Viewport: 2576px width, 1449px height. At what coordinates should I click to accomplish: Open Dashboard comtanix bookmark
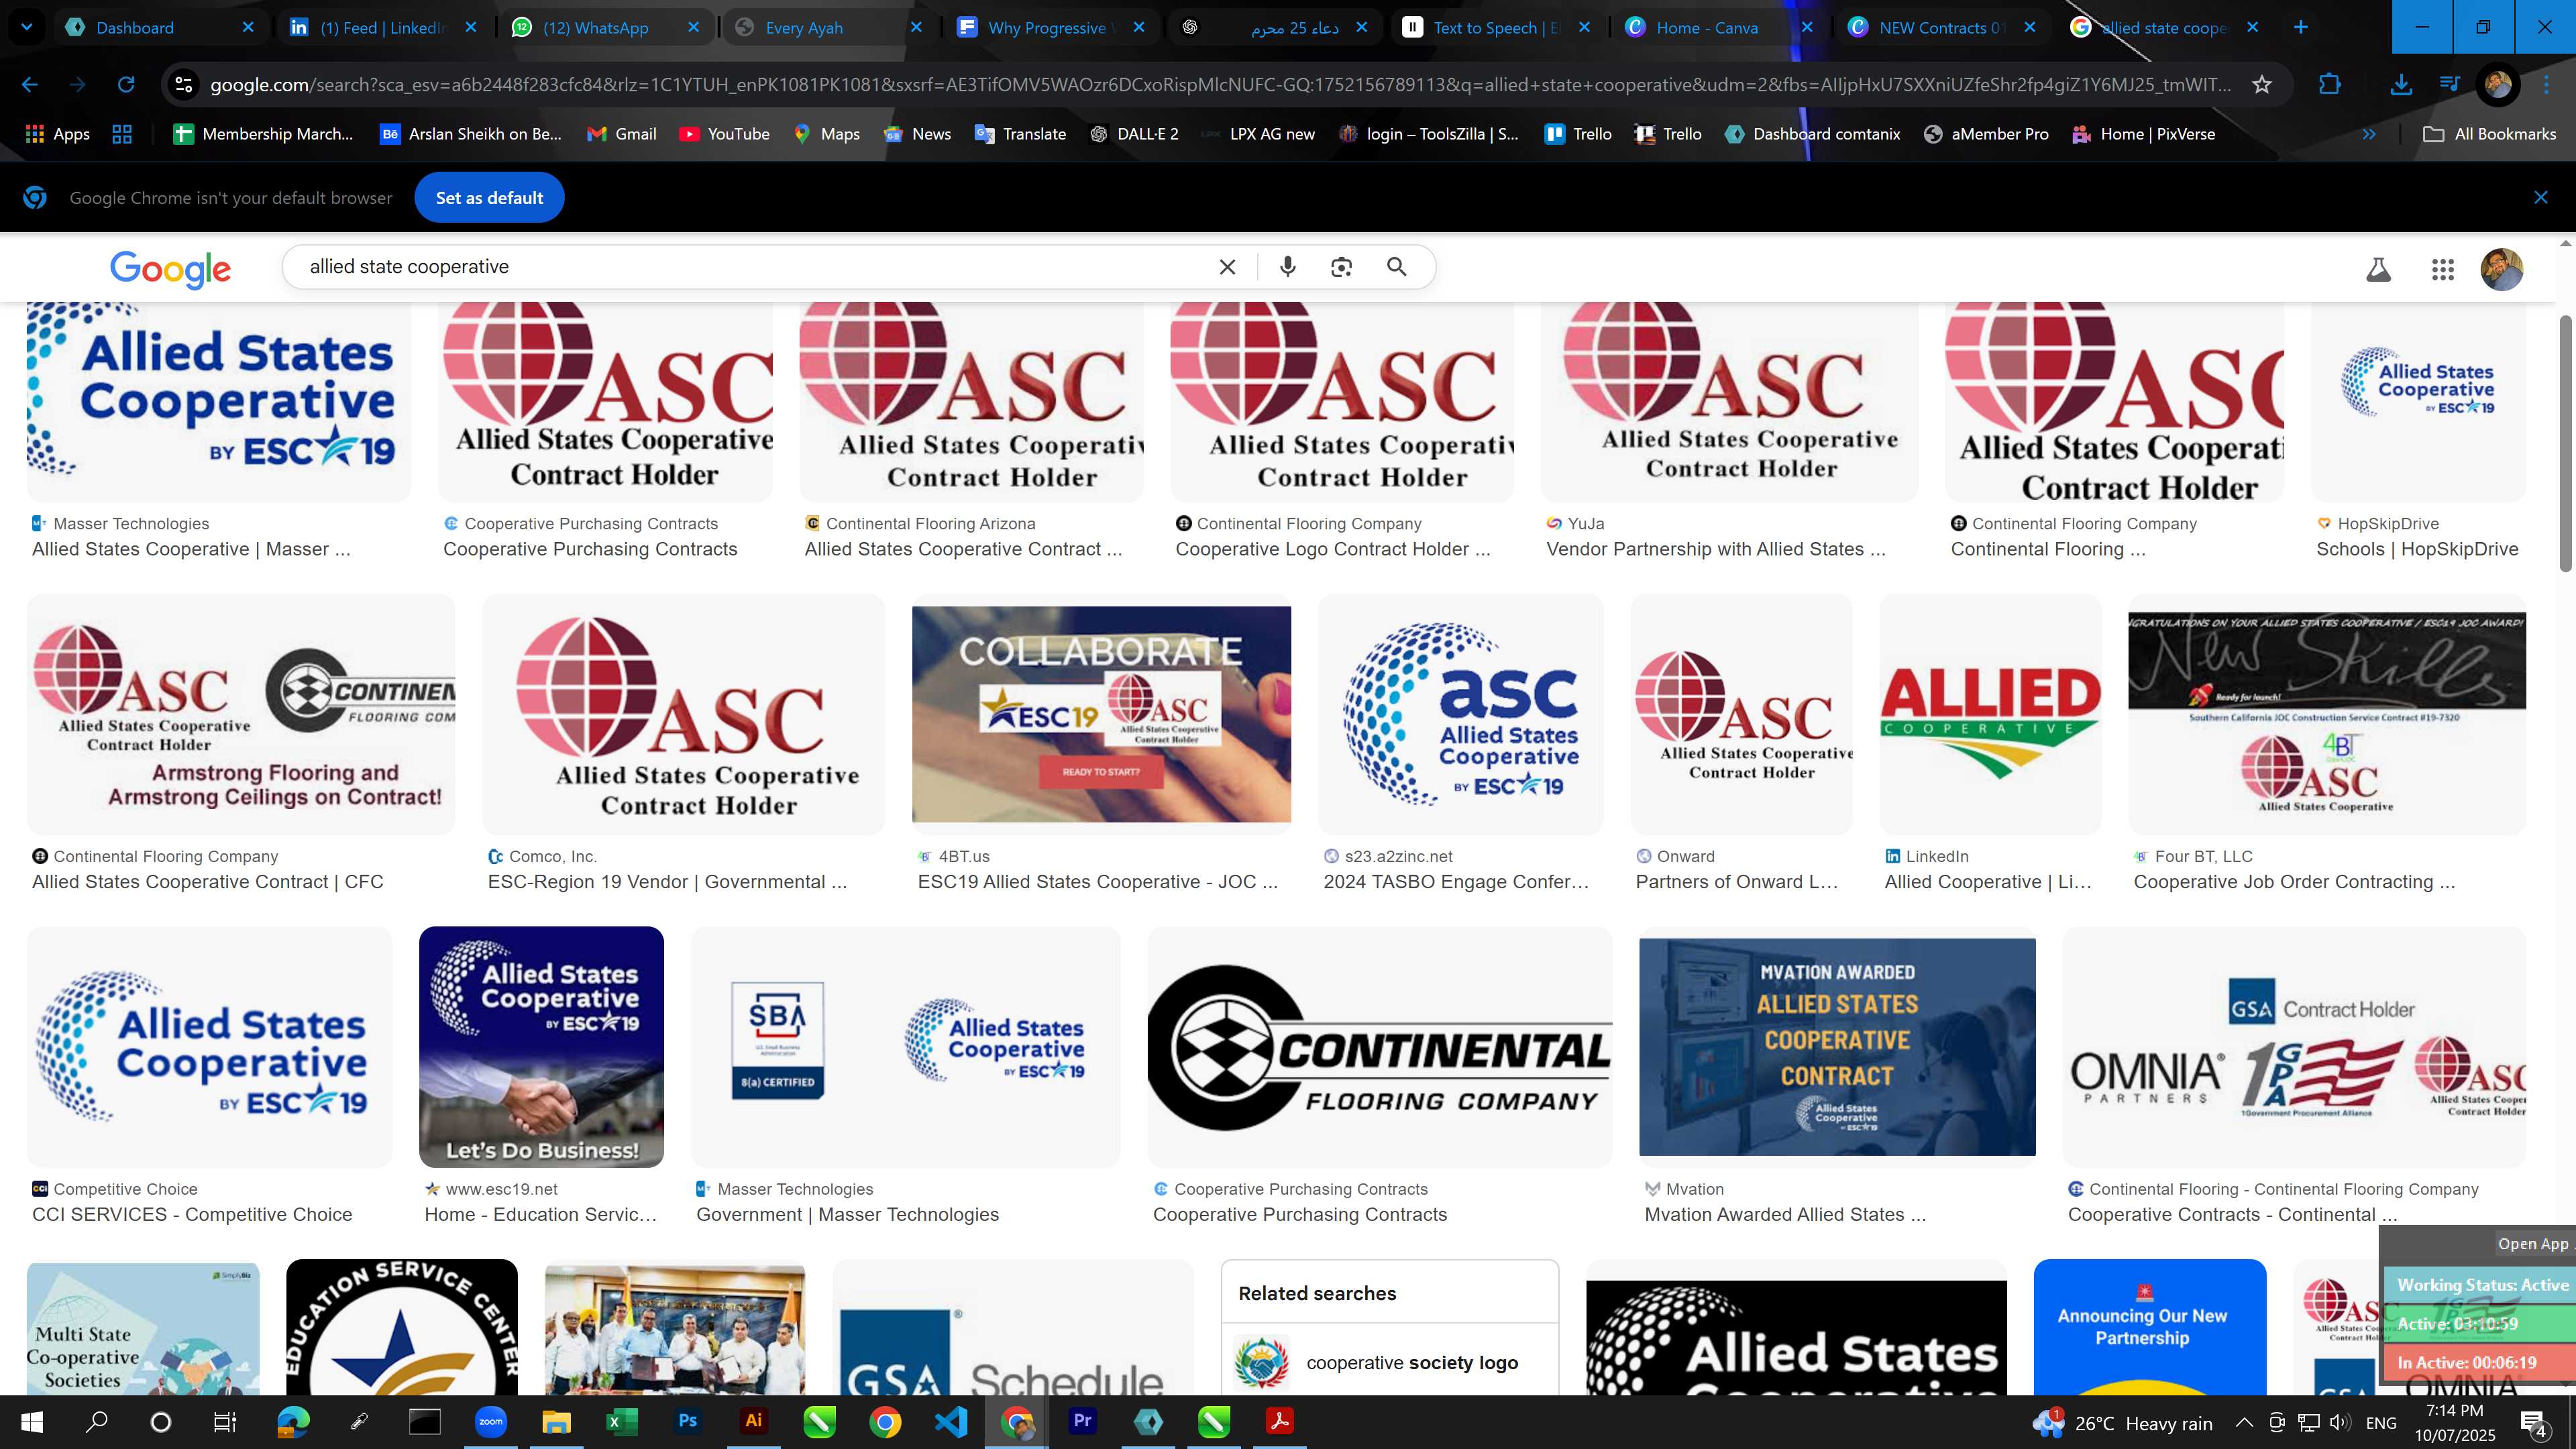[x=1812, y=134]
